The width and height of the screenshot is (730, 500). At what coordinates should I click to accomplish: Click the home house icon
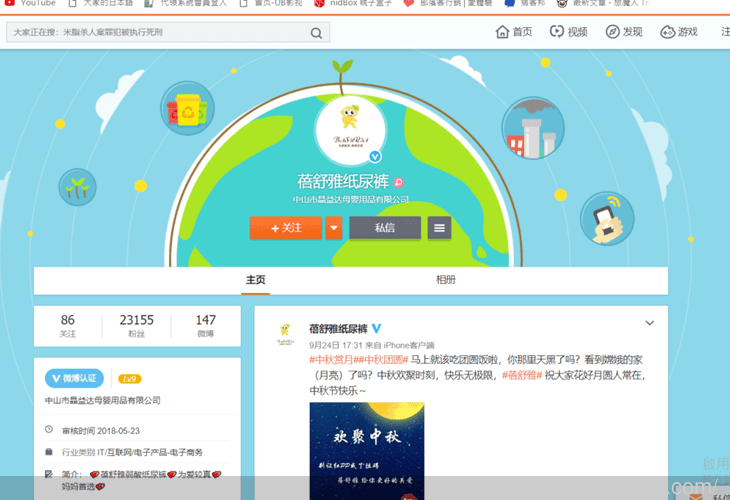502,32
